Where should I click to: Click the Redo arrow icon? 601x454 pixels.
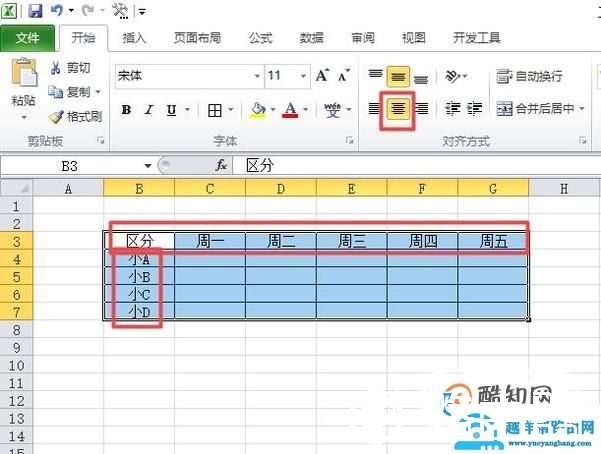[x=88, y=10]
